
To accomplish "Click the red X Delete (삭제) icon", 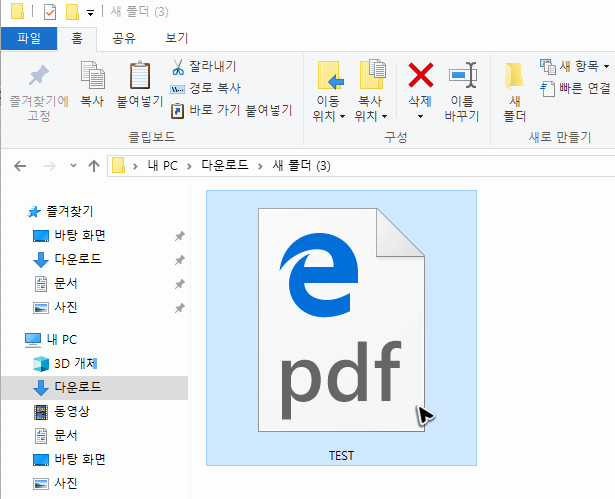I will click(x=420, y=75).
